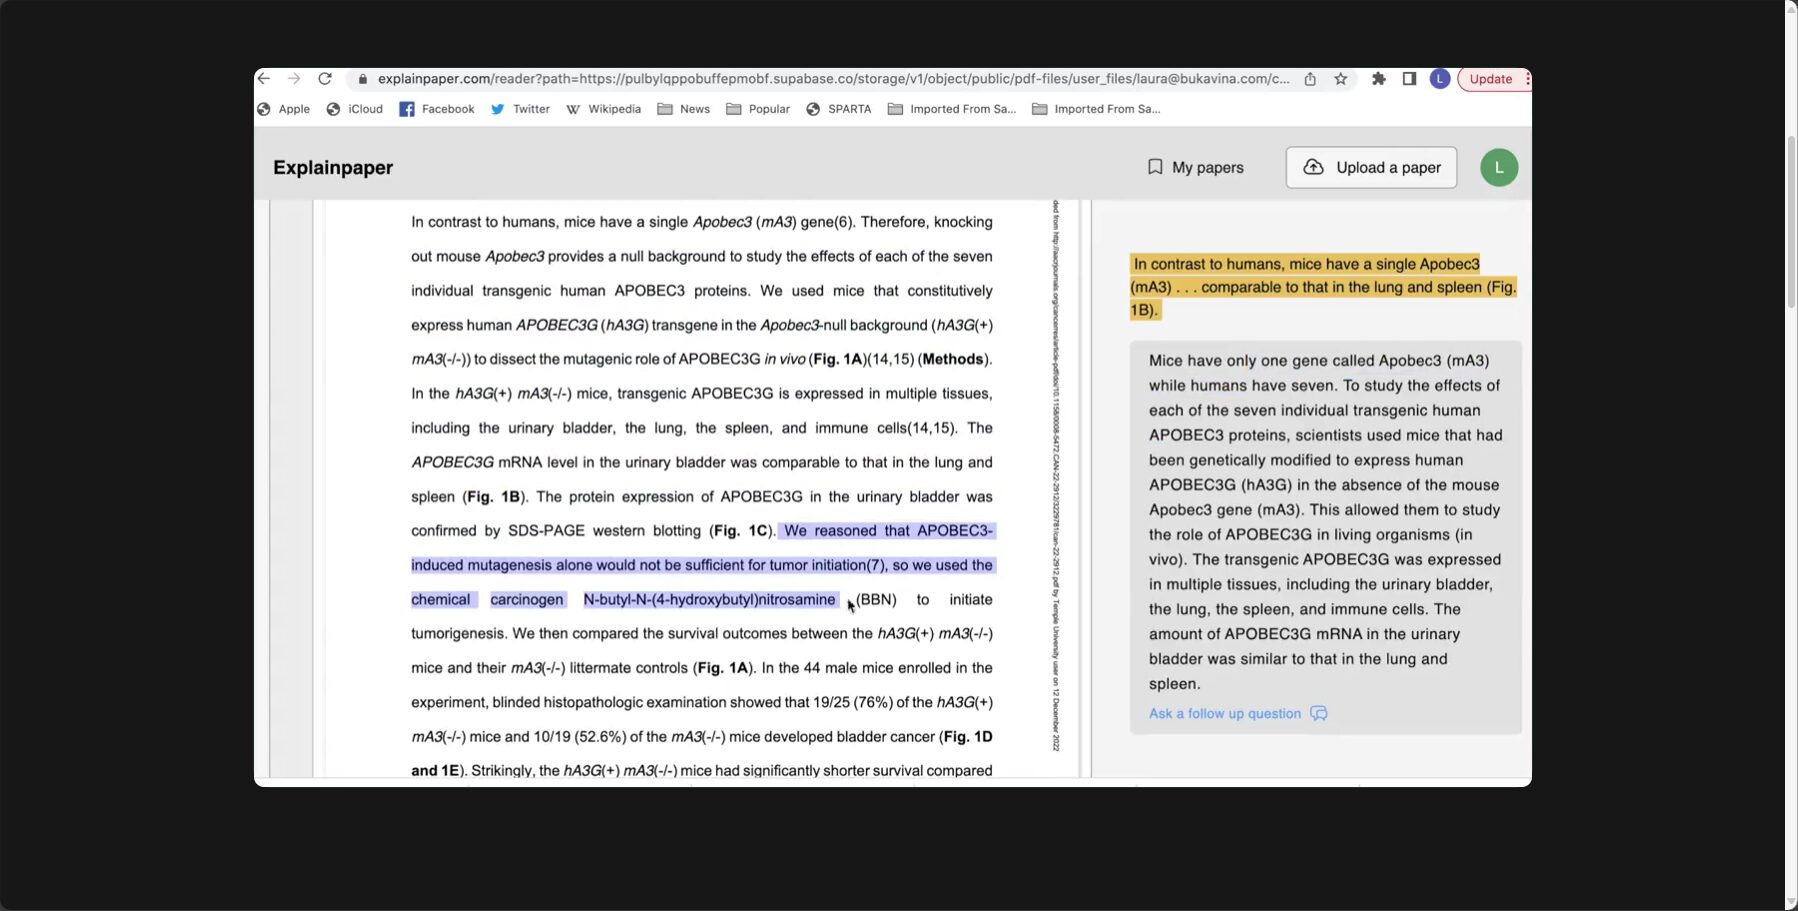Open the green L user avatar

[1499, 168]
